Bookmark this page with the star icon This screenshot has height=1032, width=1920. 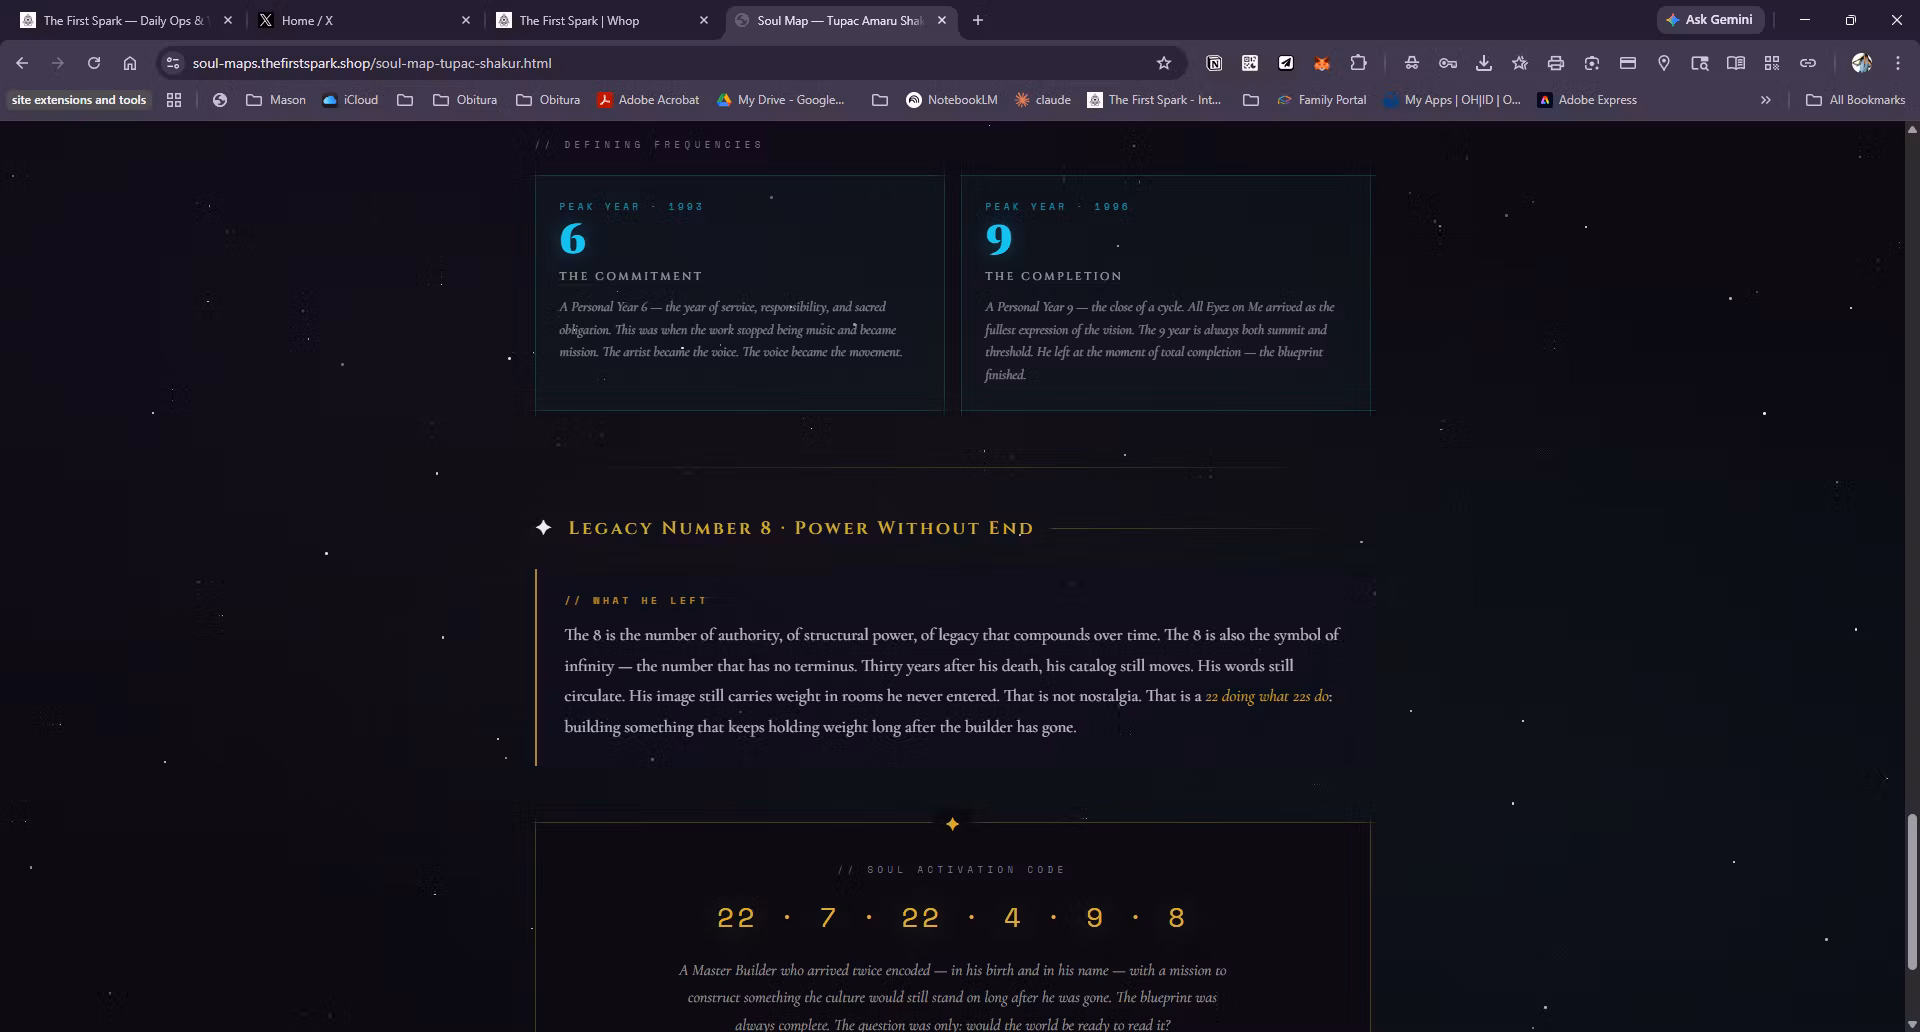point(1164,63)
